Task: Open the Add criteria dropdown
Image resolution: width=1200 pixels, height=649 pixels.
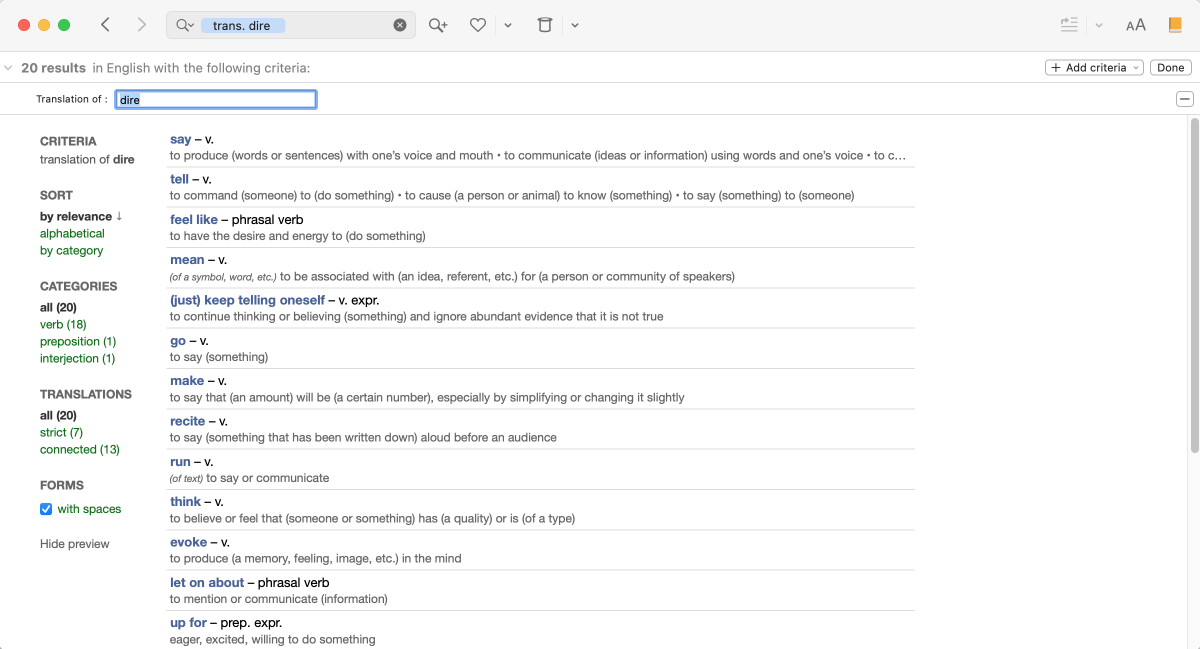Action: [x=1095, y=68]
